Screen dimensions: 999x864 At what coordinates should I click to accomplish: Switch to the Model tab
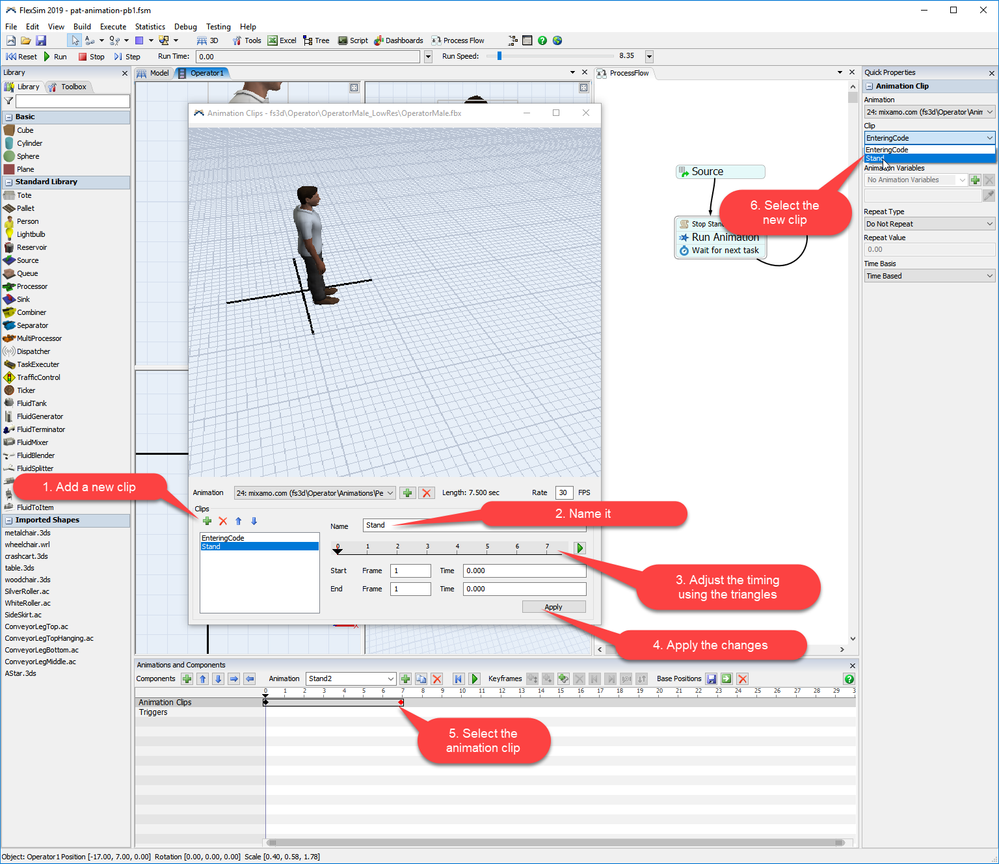(x=154, y=73)
